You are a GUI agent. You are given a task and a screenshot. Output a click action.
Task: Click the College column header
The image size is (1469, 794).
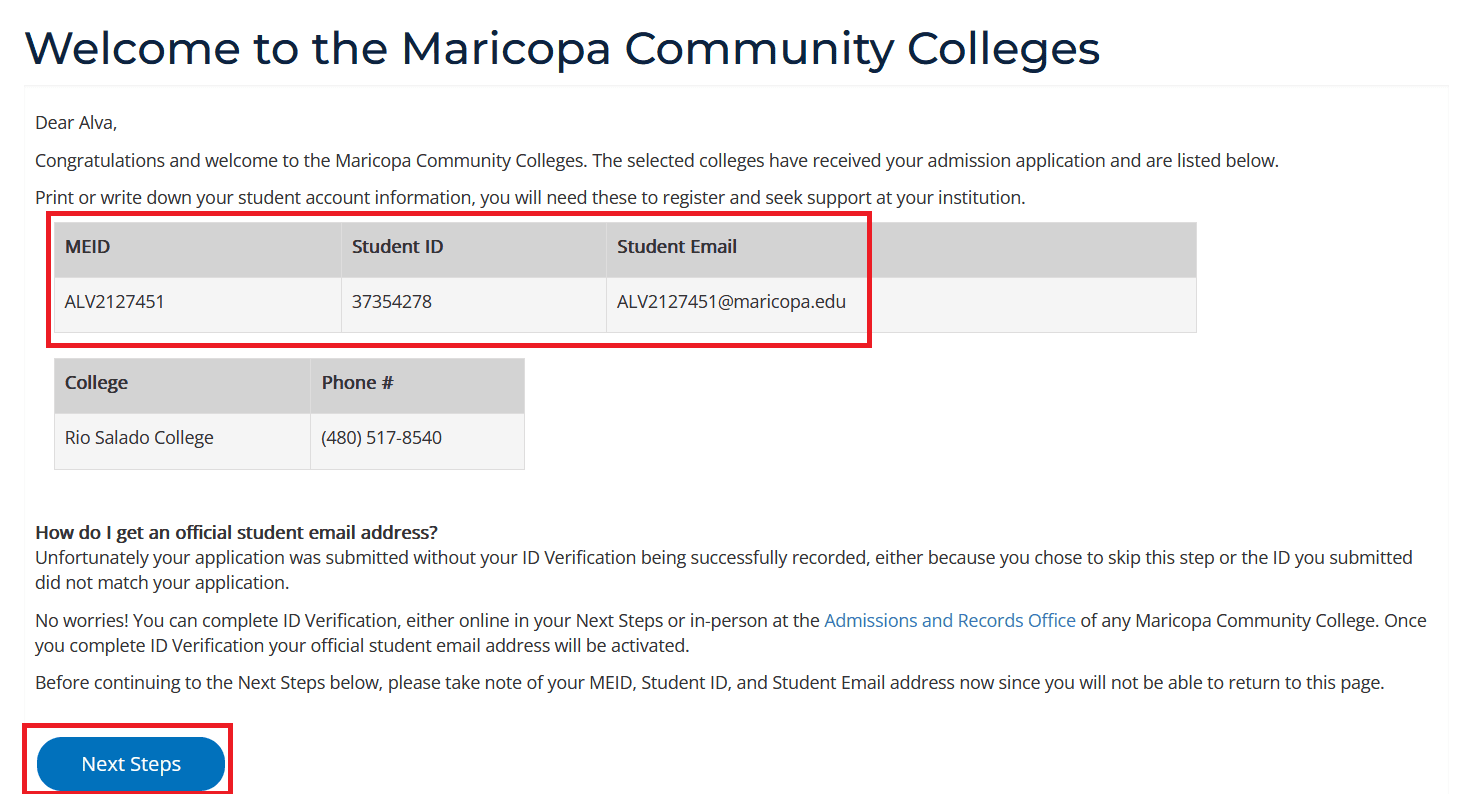click(x=96, y=383)
